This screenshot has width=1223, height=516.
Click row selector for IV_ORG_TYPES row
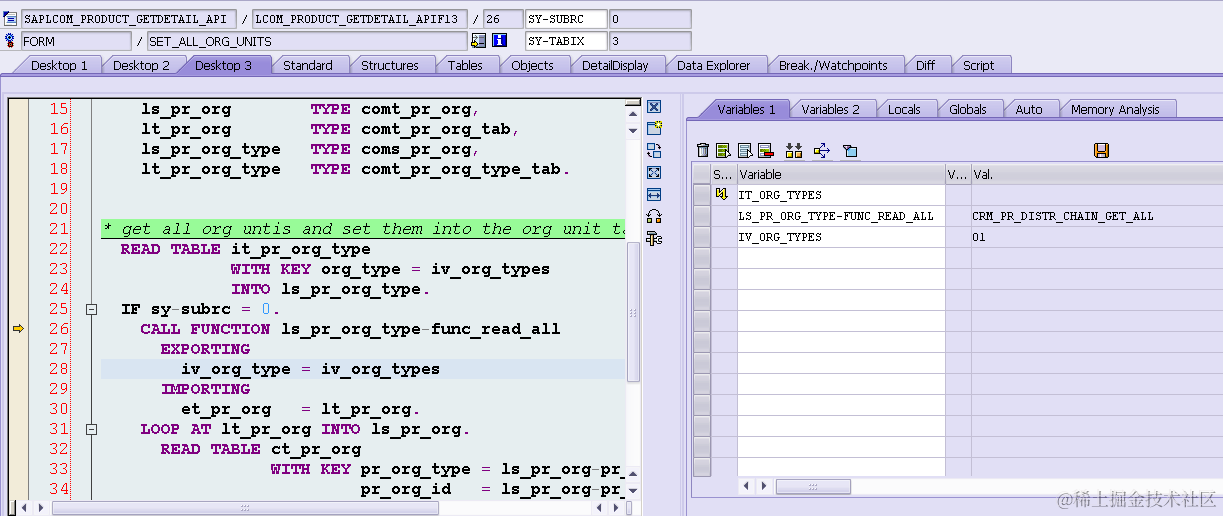(x=701, y=236)
